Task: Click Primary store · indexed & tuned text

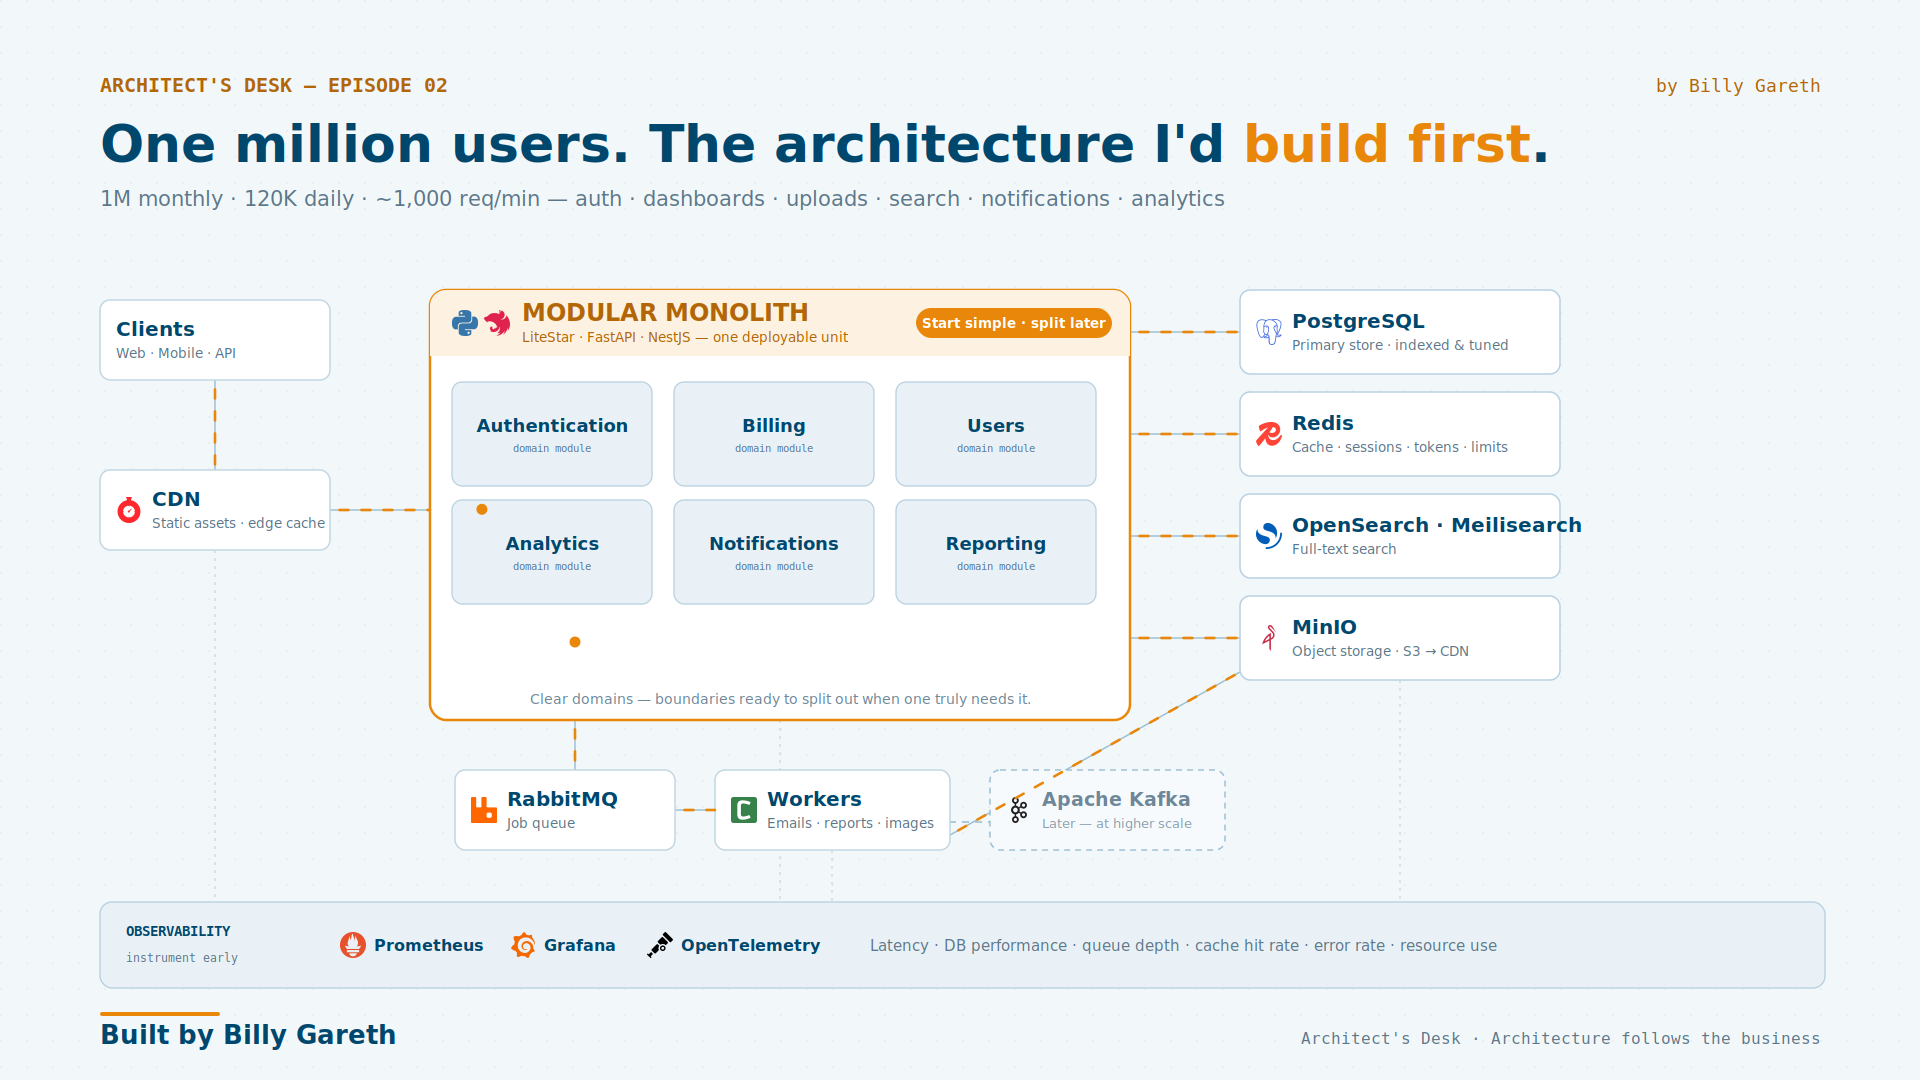Action: click(x=1400, y=345)
